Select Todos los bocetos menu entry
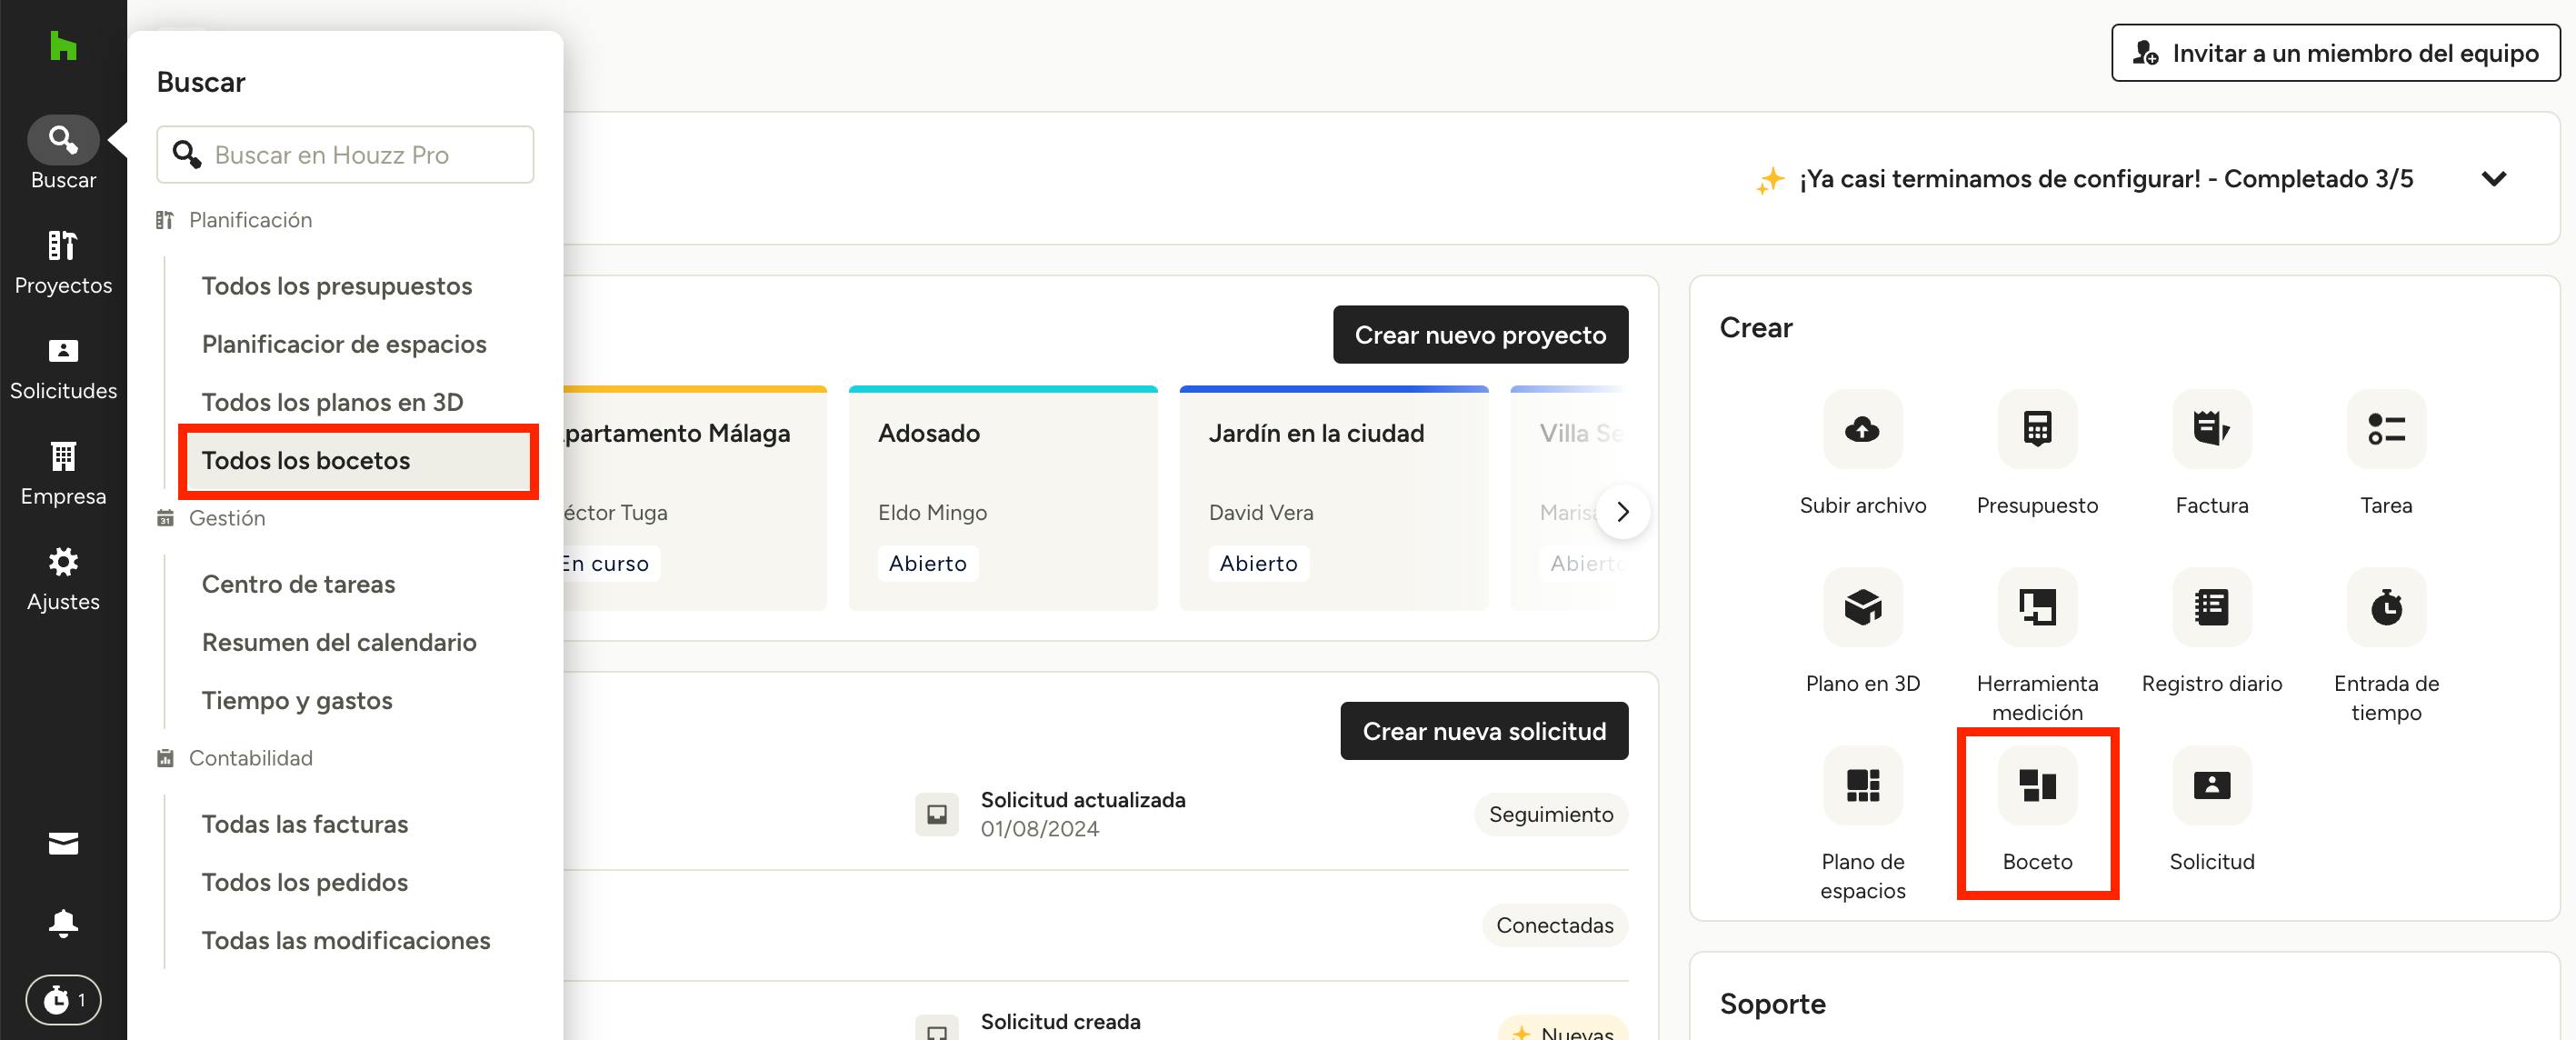Screen dimensions: 2576x1040 click(306, 460)
